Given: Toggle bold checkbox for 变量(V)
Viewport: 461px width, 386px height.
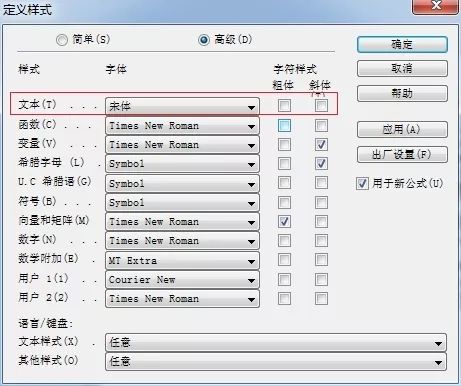Looking at the screenshot, I should (x=284, y=145).
